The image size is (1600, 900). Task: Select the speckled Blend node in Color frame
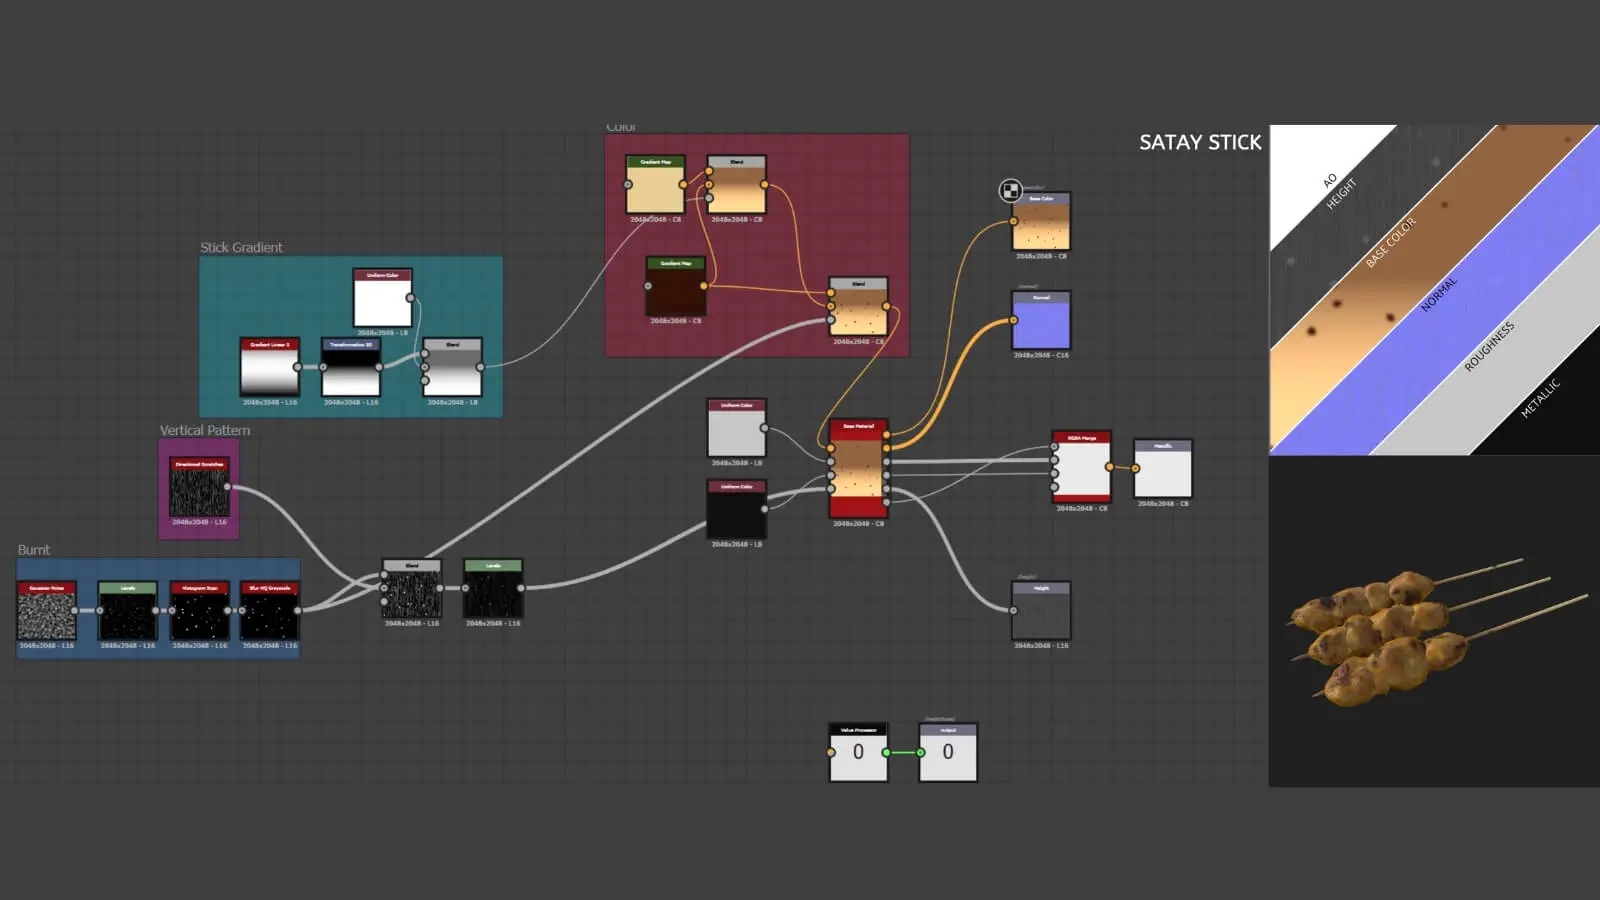pos(858,307)
